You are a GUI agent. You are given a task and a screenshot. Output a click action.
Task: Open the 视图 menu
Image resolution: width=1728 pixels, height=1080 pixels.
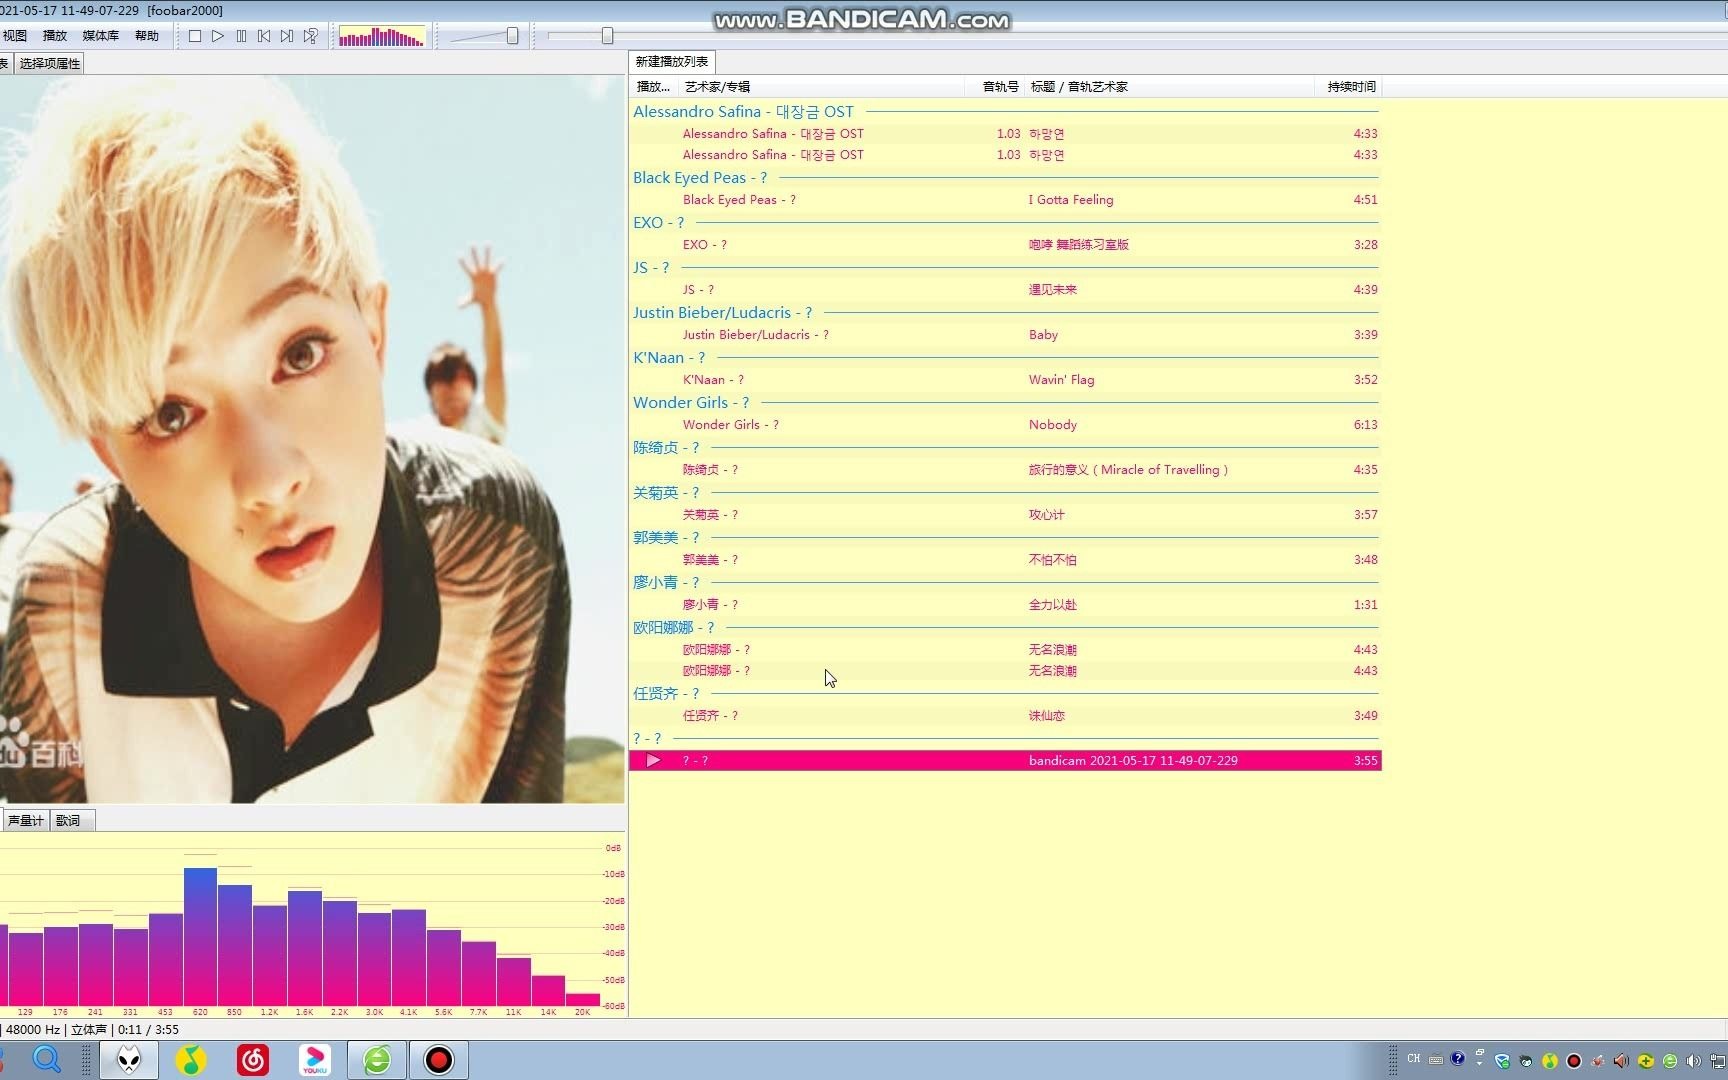point(15,36)
